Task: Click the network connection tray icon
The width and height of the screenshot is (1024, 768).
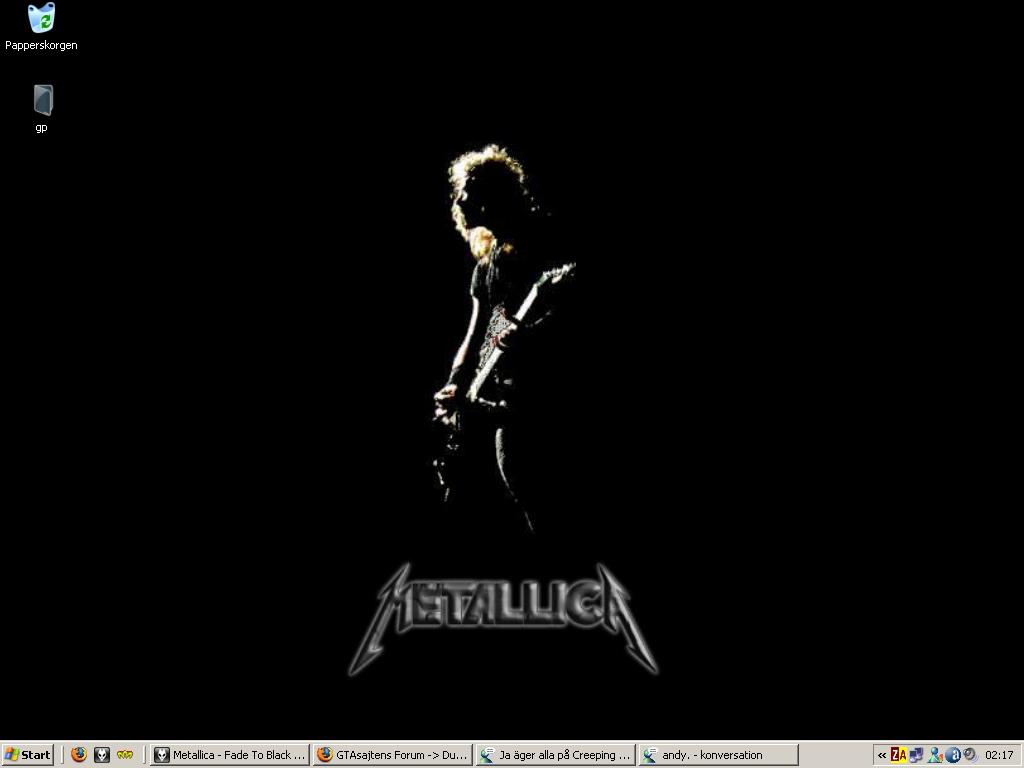Action: [x=916, y=756]
